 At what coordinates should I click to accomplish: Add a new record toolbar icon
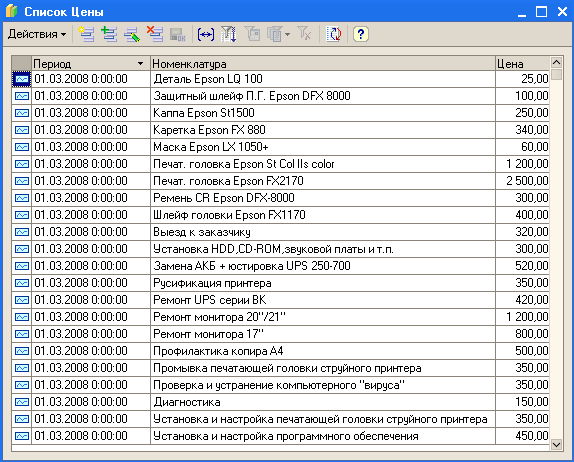86,34
